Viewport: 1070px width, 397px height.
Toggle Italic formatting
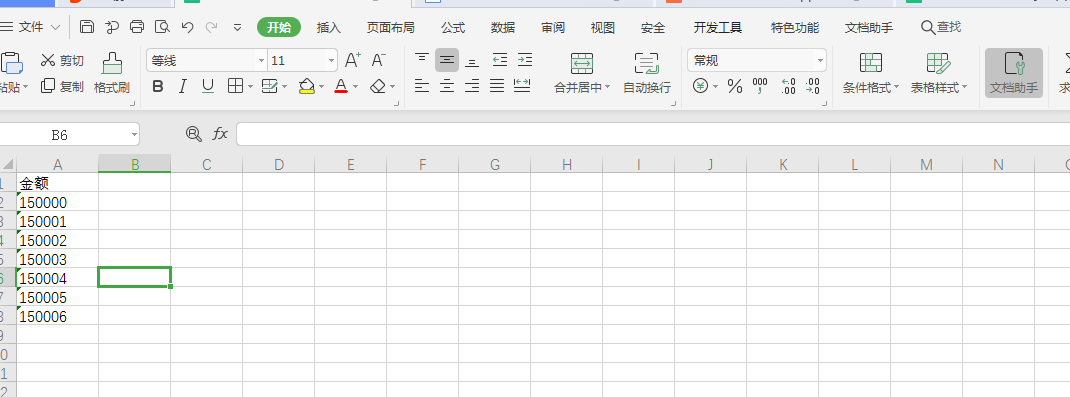[x=182, y=86]
